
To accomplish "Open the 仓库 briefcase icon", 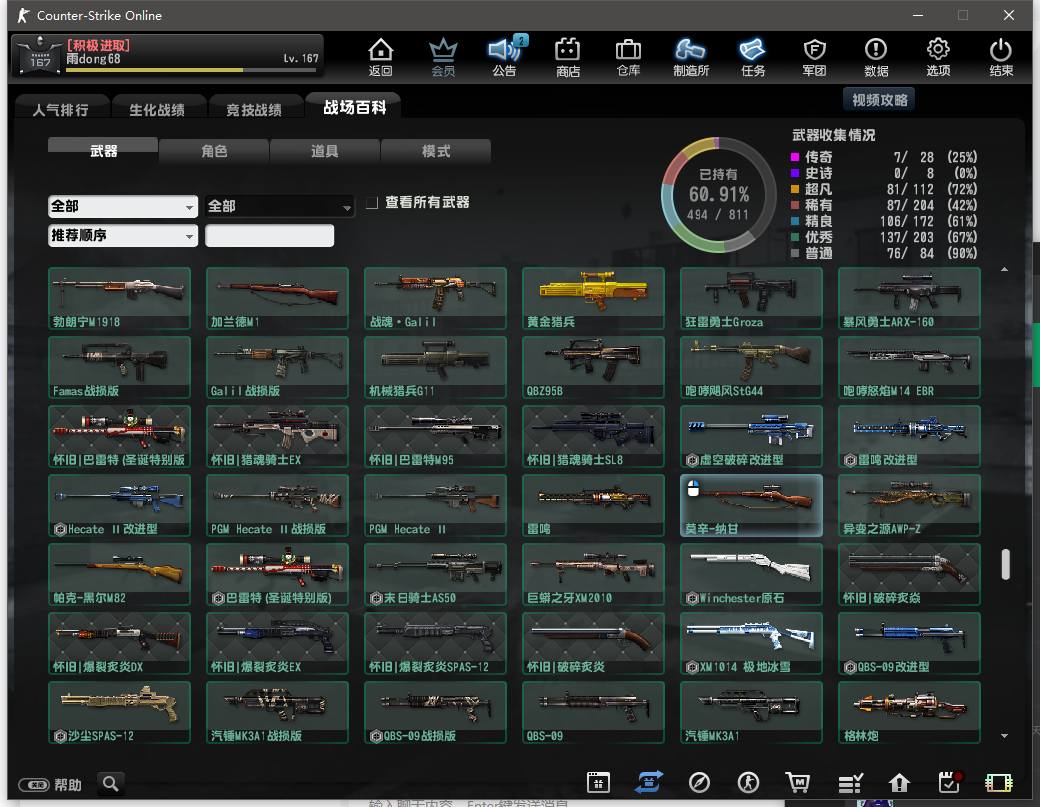I will coord(628,57).
